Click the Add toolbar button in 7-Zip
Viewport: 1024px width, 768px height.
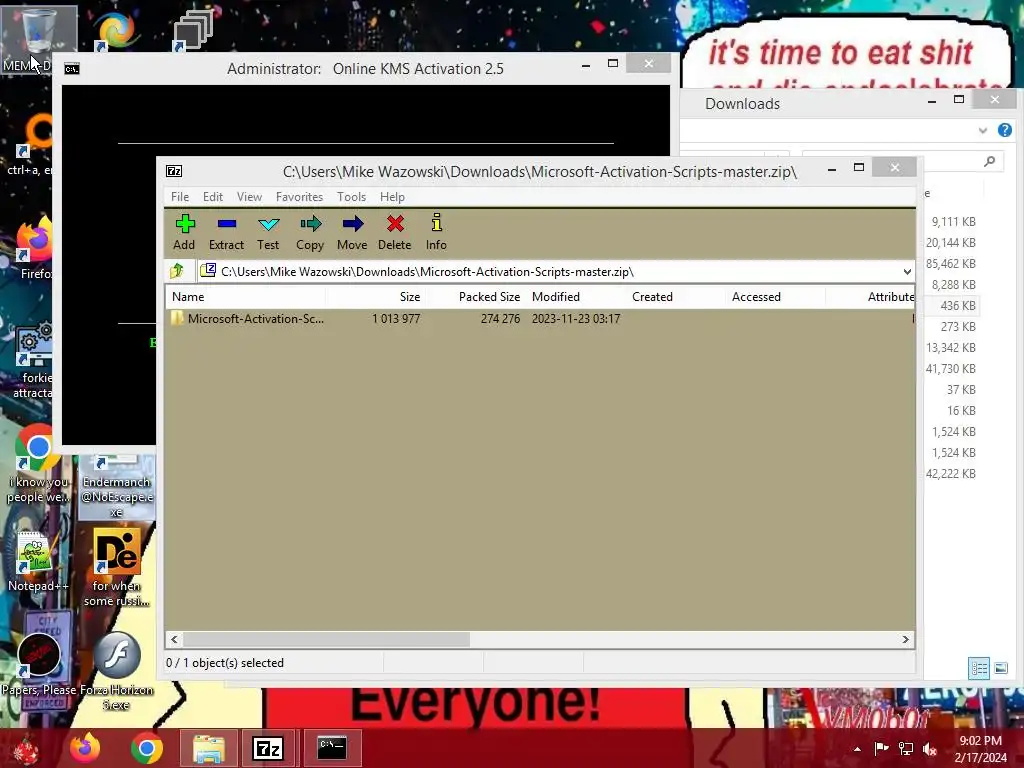[184, 232]
